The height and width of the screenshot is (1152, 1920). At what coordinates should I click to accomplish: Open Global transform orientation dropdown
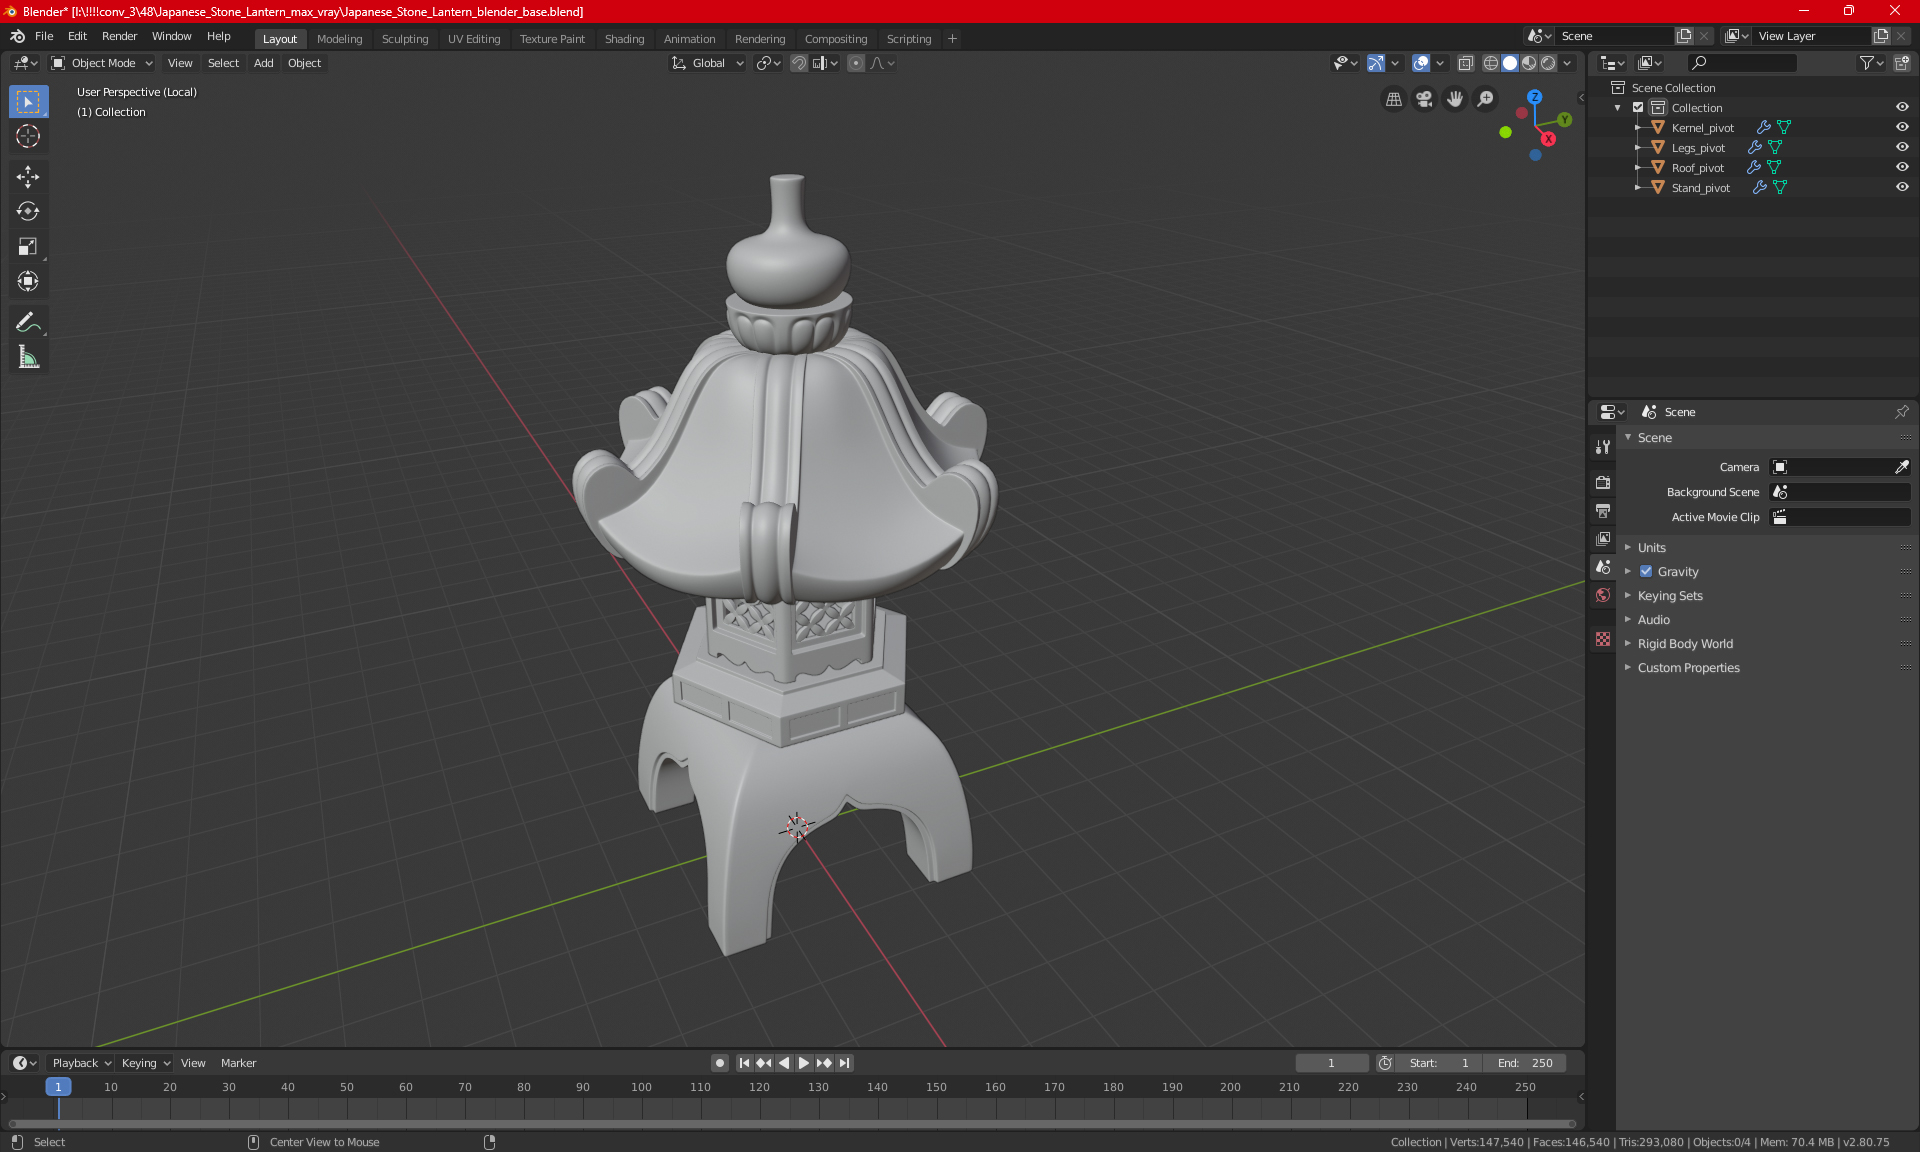707,63
